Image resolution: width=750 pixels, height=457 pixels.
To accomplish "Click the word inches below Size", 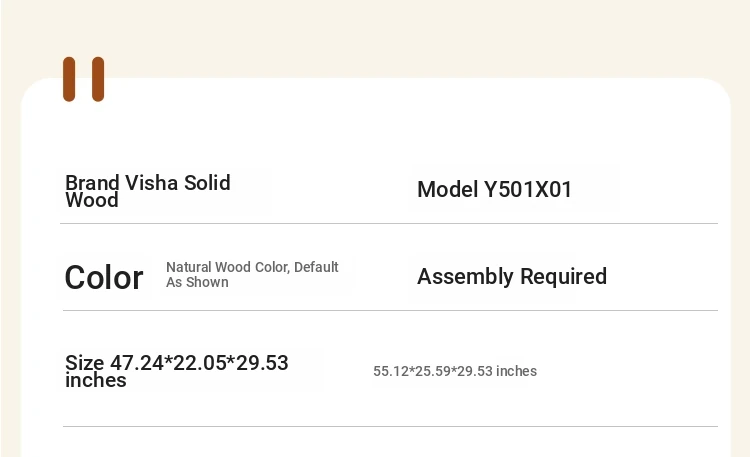I will 96,380.
